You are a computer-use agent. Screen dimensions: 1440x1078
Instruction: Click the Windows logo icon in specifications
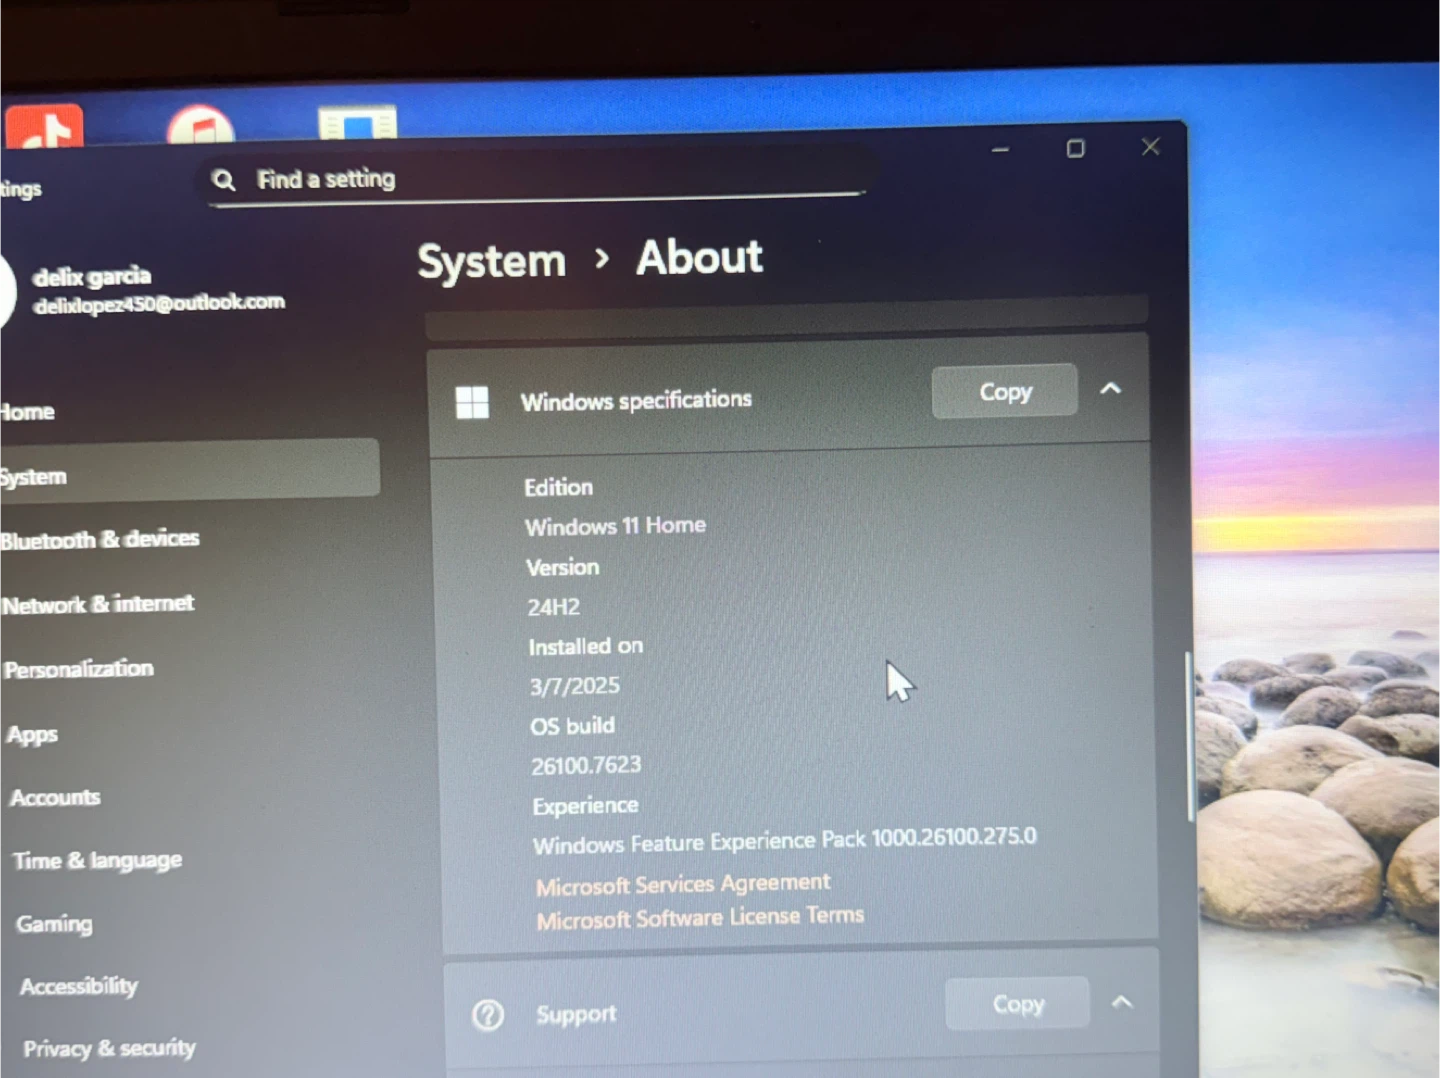[472, 403]
